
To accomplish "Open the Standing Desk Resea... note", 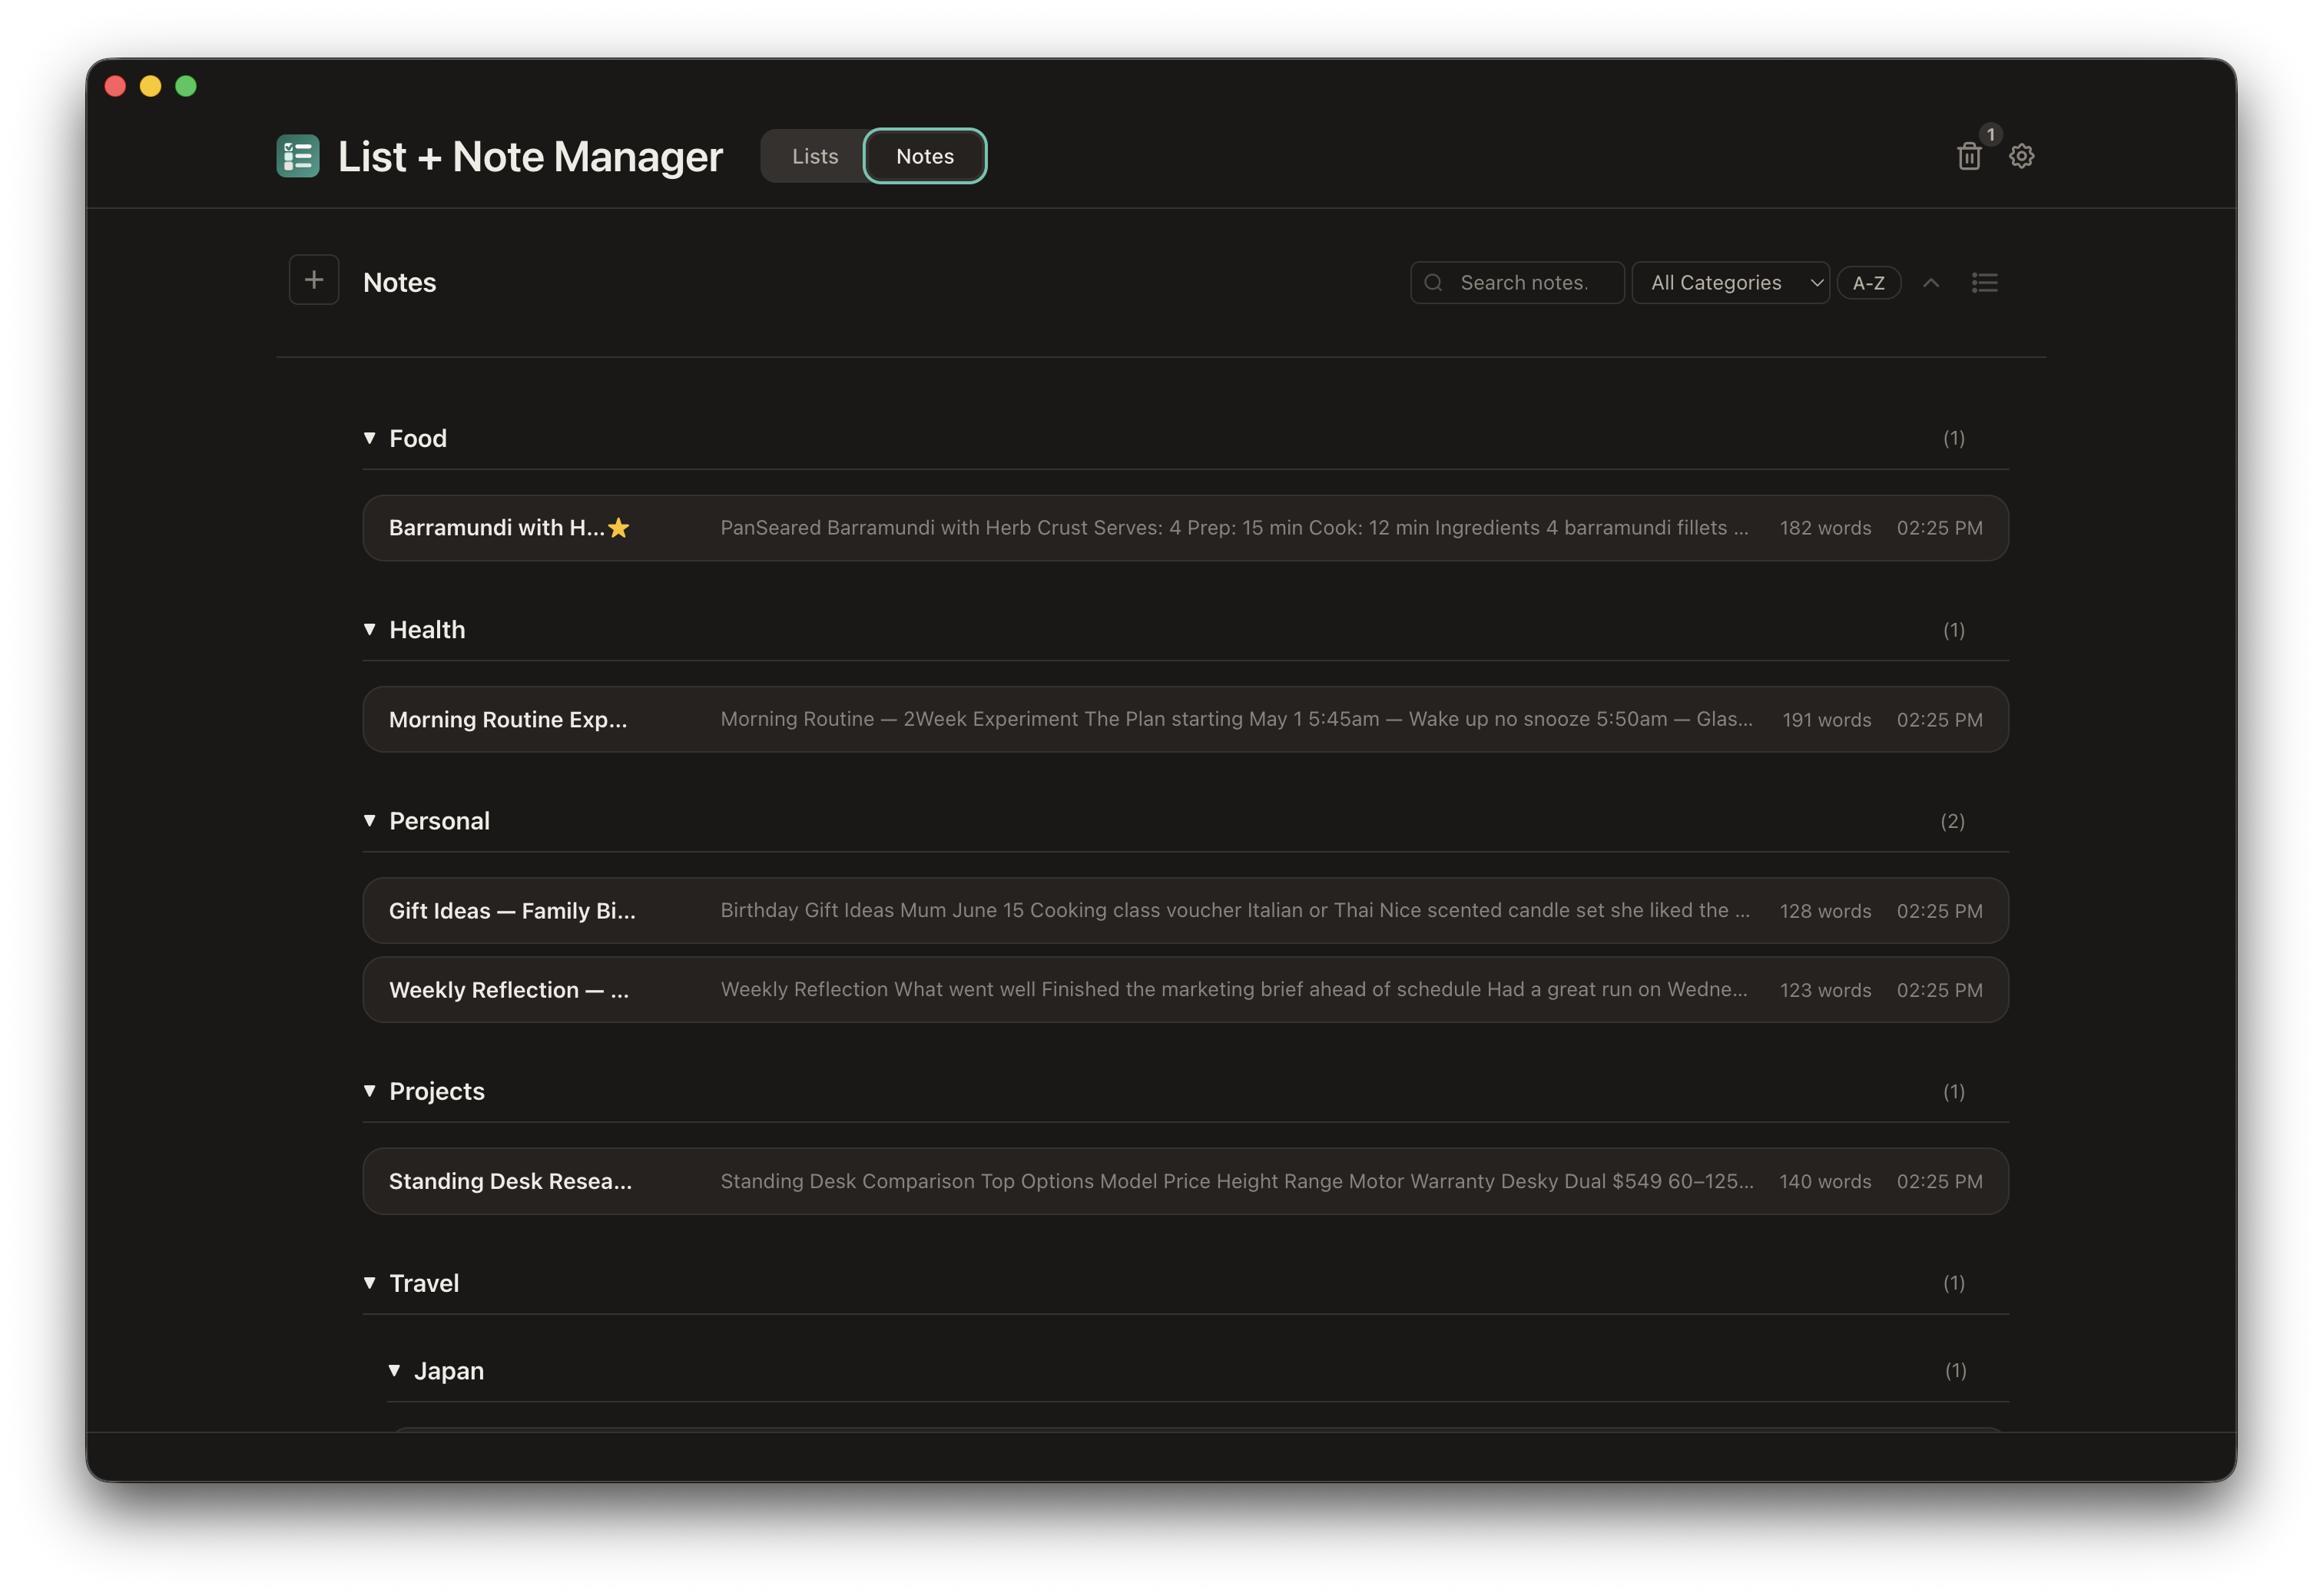I will (1185, 1181).
